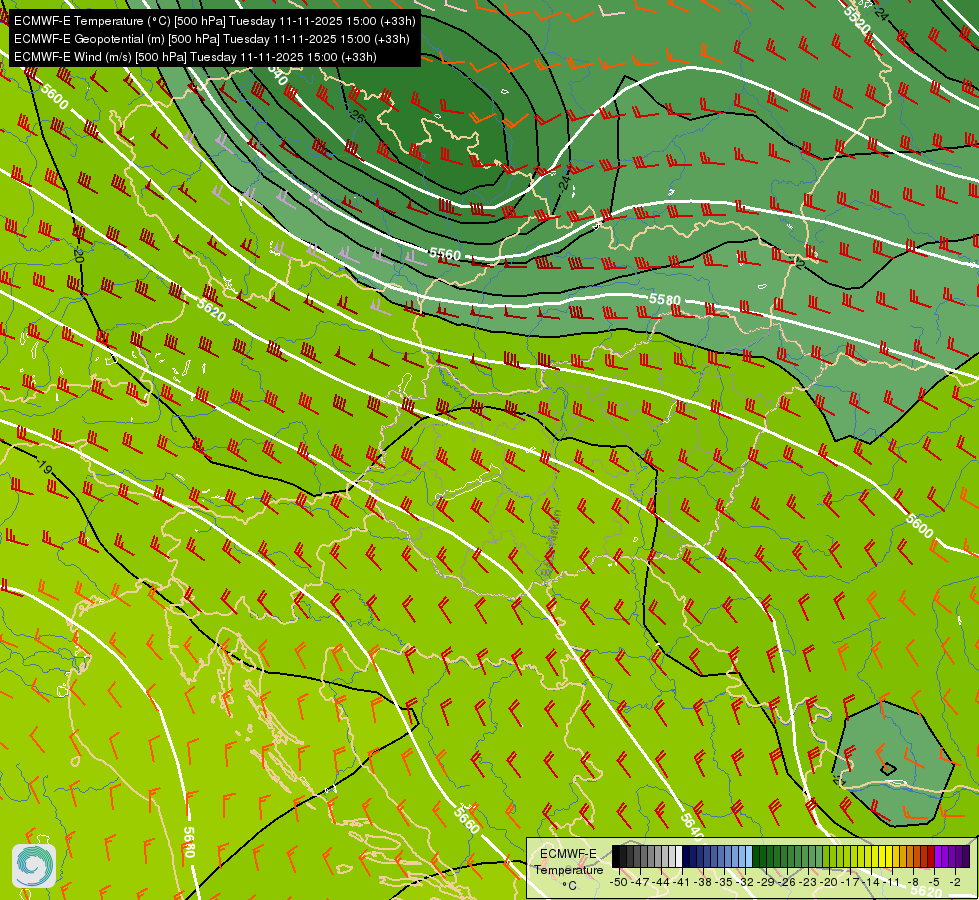Click the 5660 contour label
This screenshot has width=979, height=900.
tap(466, 819)
